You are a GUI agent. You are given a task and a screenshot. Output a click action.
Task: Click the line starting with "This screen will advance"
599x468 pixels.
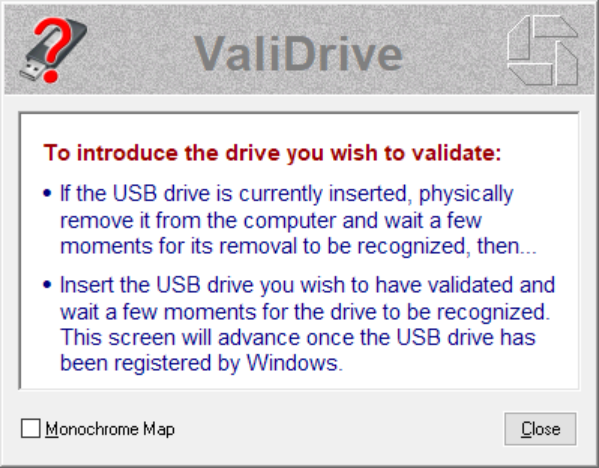point(298,337)
